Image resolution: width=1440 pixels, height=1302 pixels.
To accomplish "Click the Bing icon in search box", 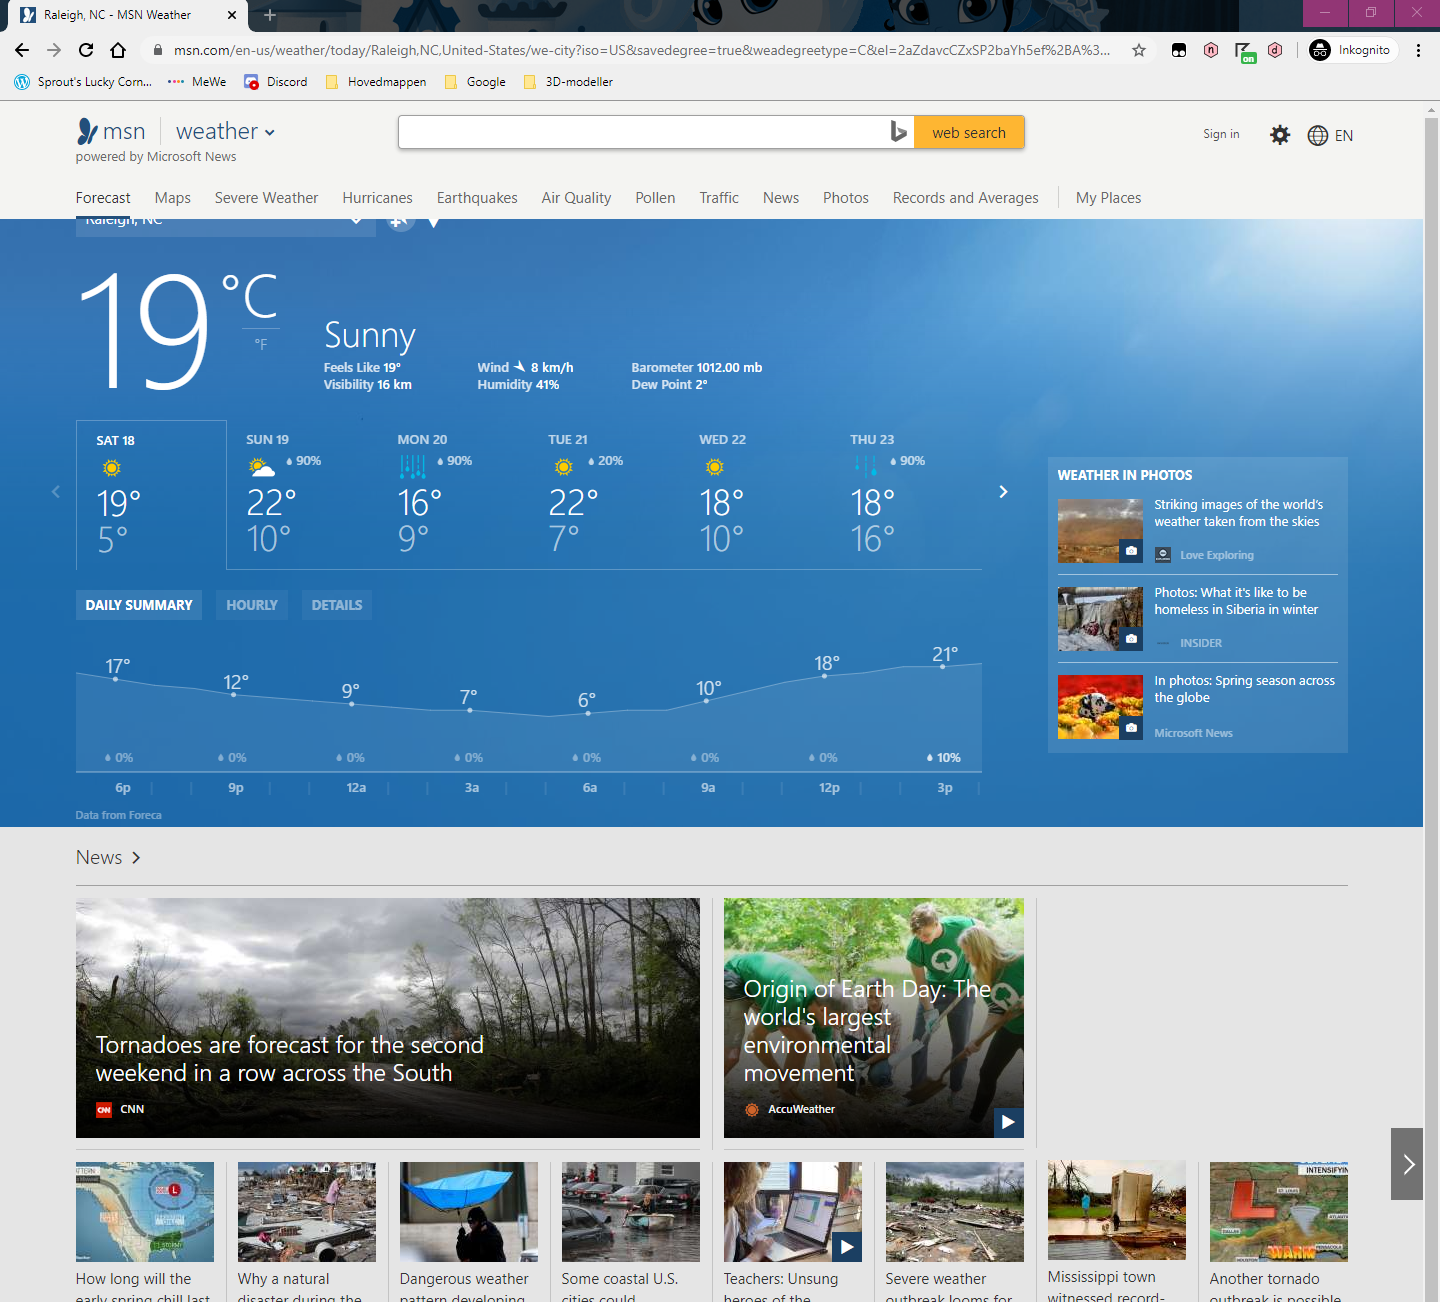I will pyautogui.click(x=898, y=132).
